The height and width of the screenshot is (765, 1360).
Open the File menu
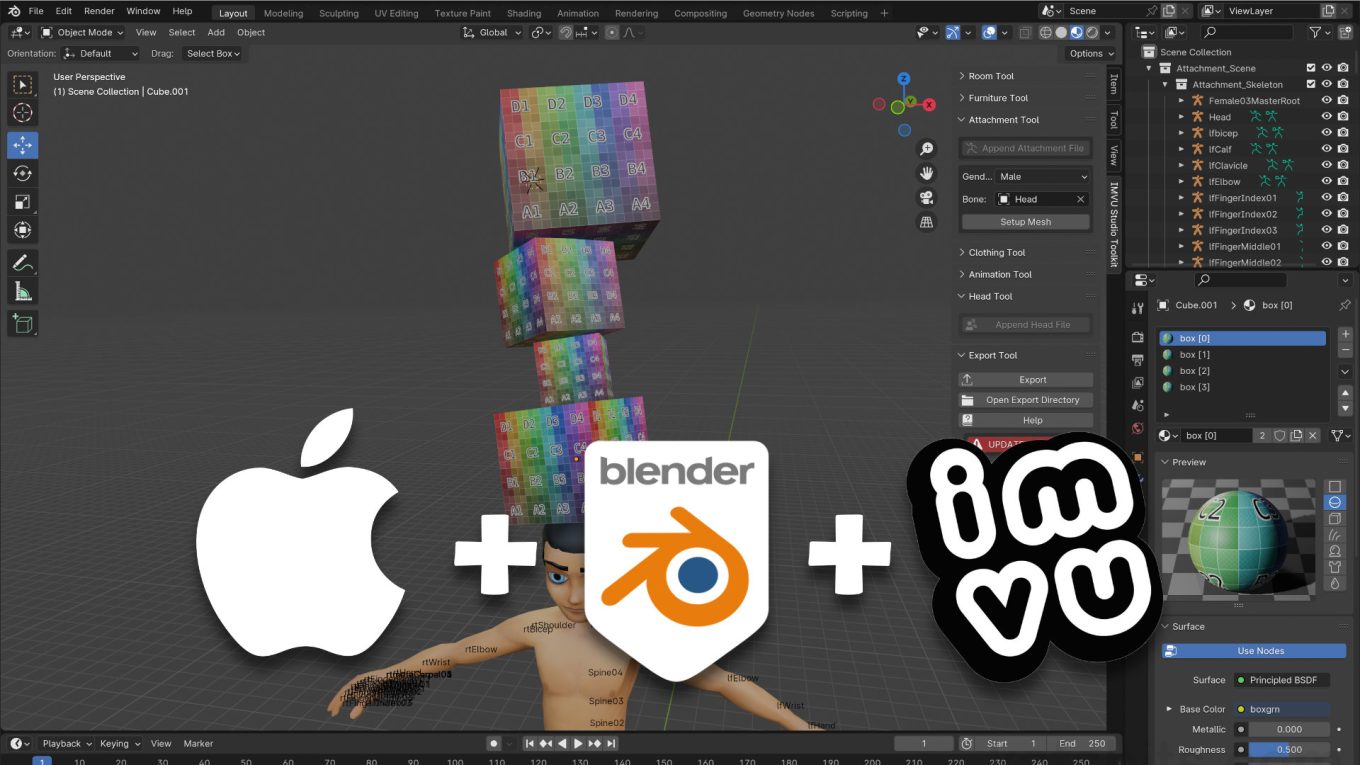36,11
